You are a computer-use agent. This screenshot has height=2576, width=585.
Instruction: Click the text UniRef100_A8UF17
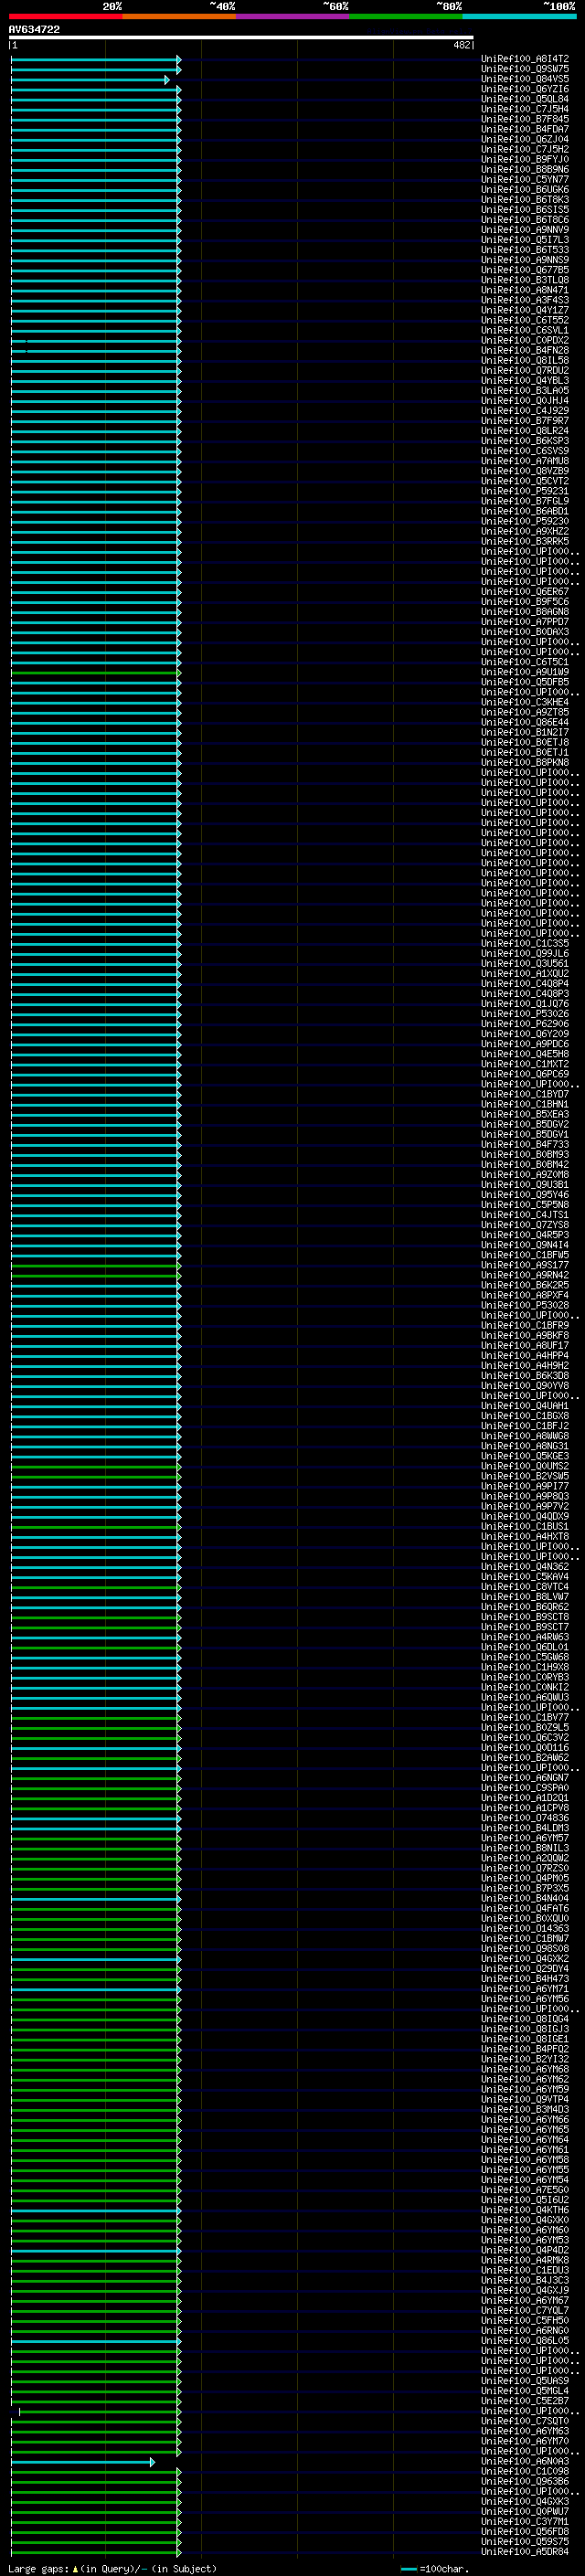[x=525, y=1346]
